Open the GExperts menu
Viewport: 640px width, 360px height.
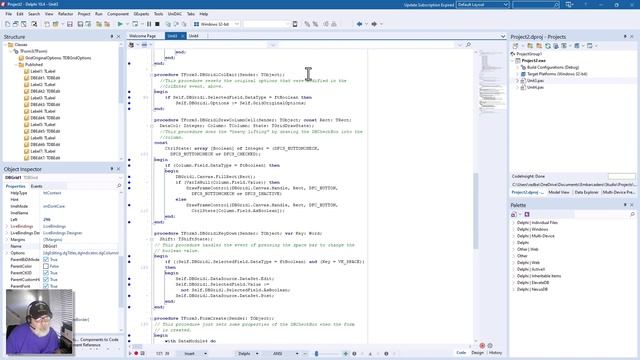pyautogui.click(x=141, y=14)
